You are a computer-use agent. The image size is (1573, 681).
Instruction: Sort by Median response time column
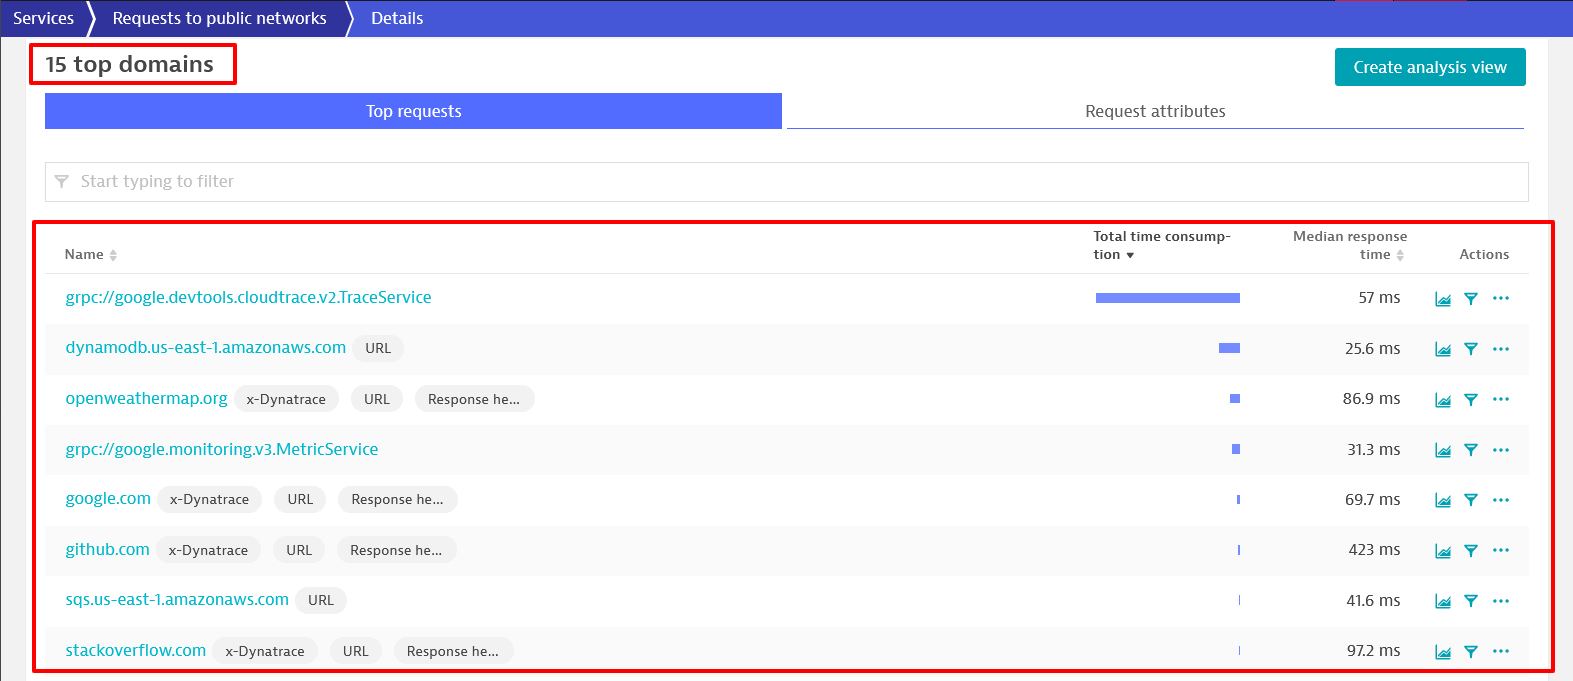1349,245
